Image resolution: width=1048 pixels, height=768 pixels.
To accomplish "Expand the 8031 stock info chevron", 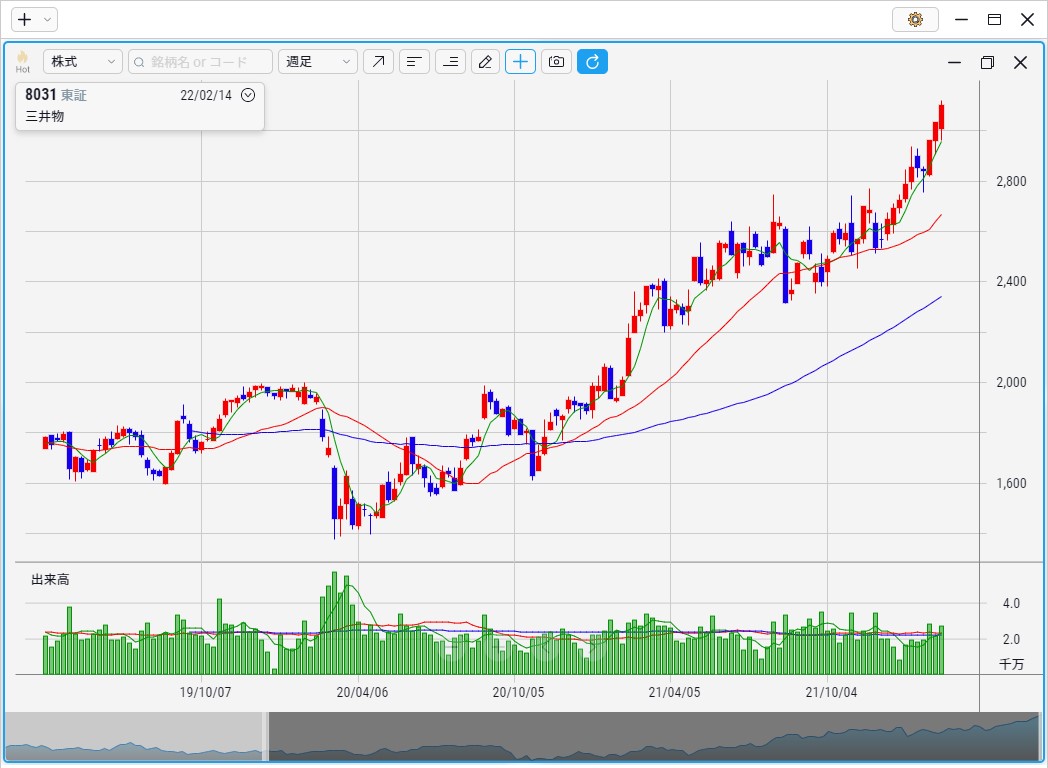I will [249, 95].
